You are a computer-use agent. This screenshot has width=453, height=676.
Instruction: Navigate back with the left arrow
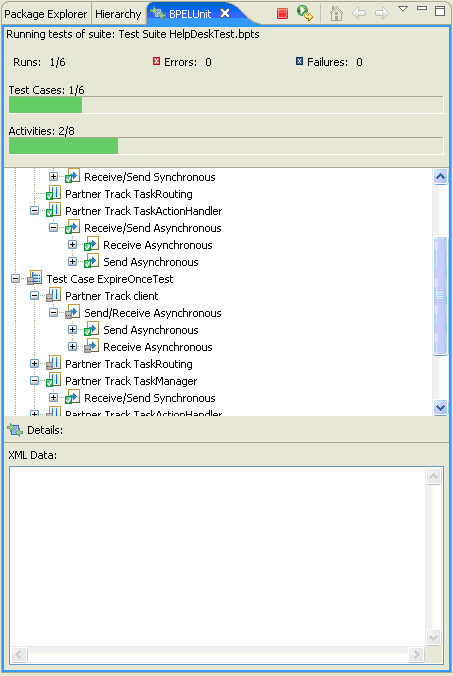click(x=359, y=13)
